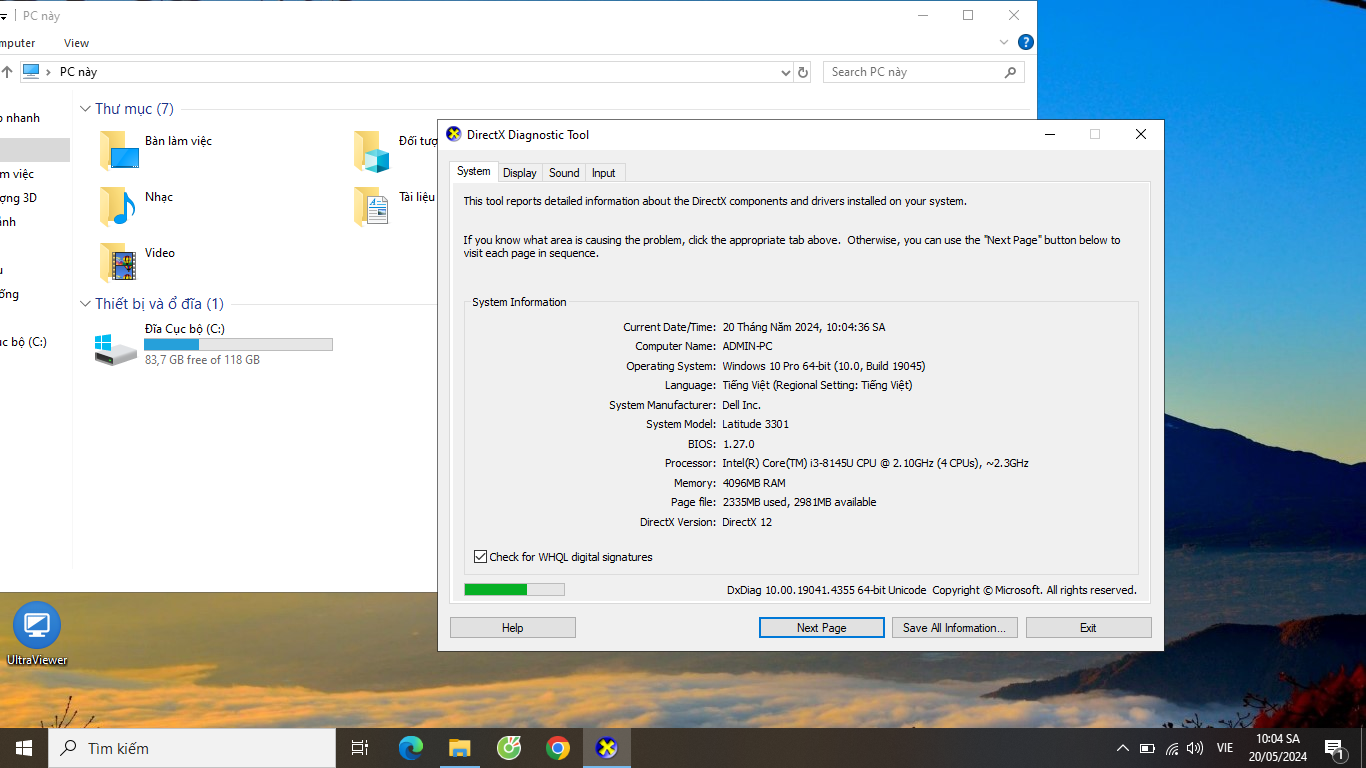
Task: Click the BIOS version 1.27.0 value
Action: pyautogui.click(x=738, y=444)
